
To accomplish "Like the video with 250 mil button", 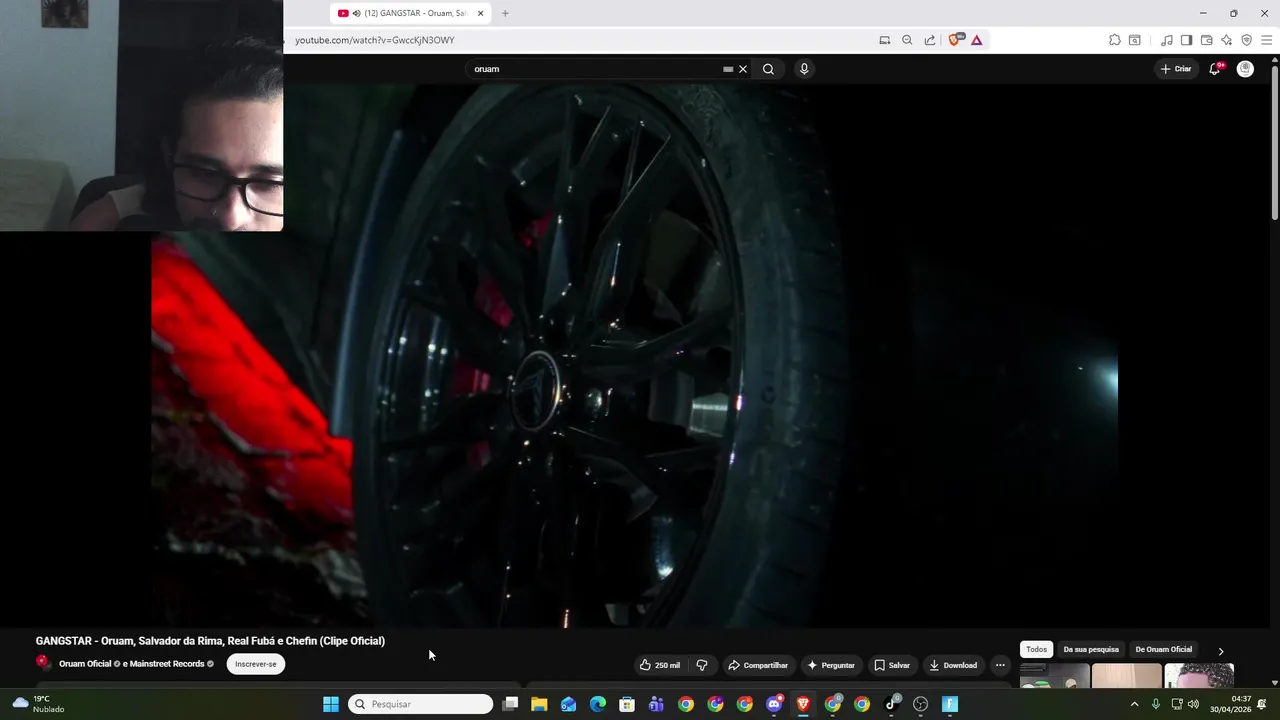I will [x=660, y=665].
